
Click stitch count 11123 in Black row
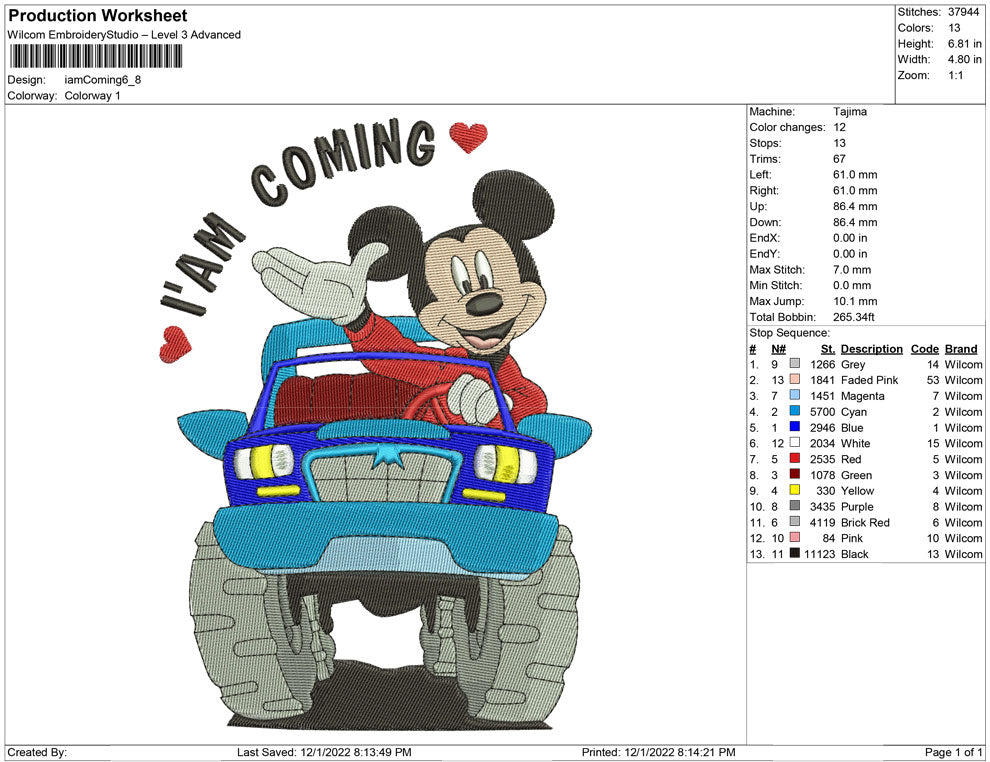[x=820, y=554]
